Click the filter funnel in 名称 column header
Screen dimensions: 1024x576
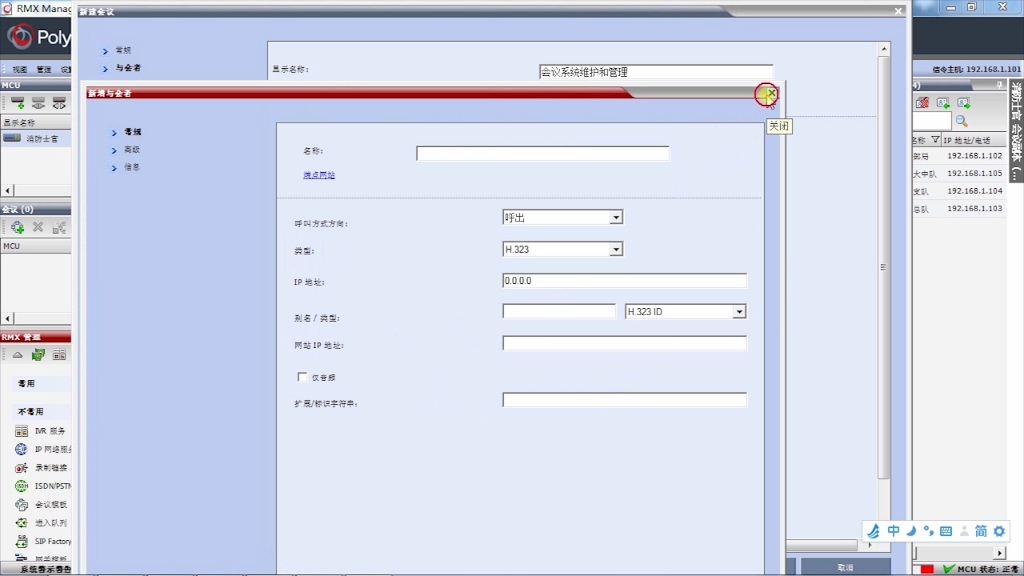point(935,140)
